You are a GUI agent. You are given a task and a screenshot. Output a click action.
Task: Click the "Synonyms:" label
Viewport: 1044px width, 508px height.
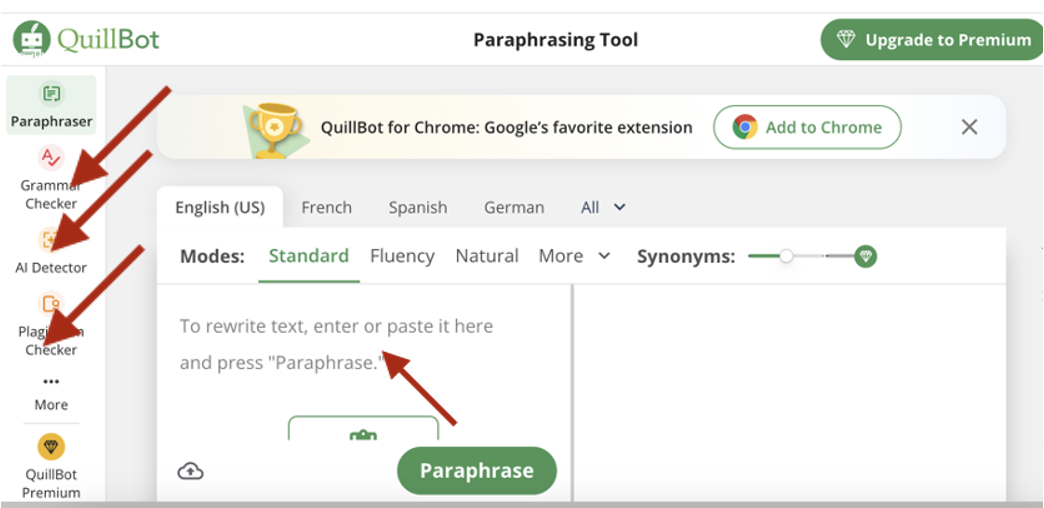[686, 257]
